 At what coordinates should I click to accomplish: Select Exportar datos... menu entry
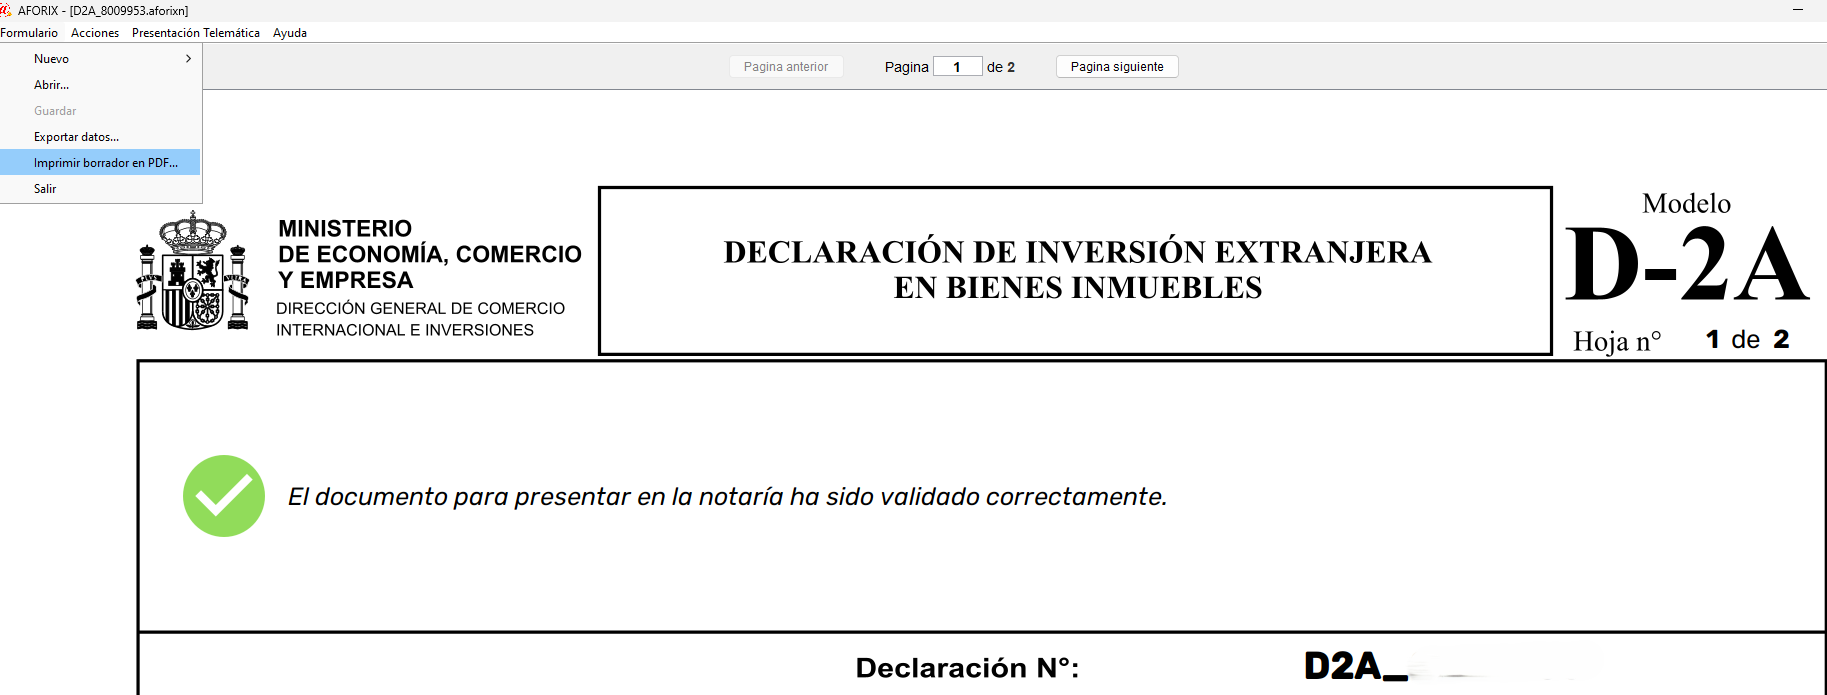76,137
